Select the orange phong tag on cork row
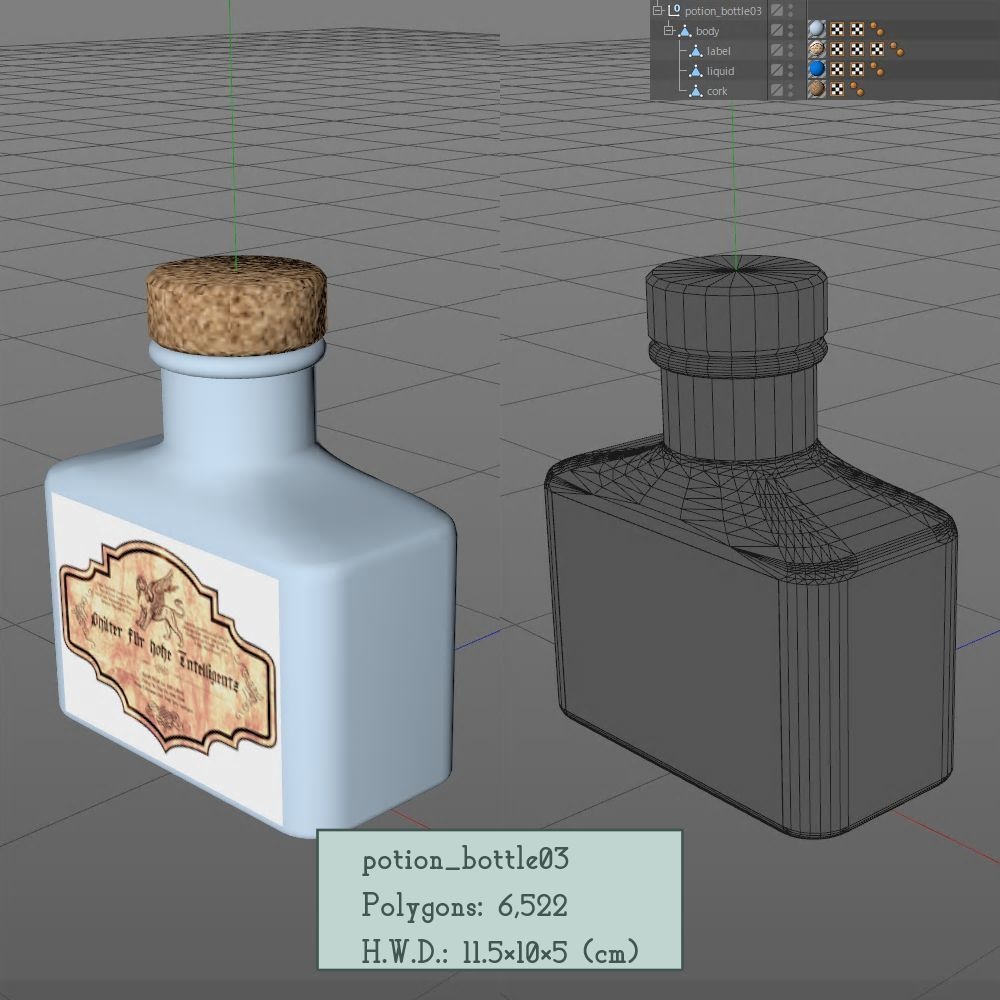 857,89
